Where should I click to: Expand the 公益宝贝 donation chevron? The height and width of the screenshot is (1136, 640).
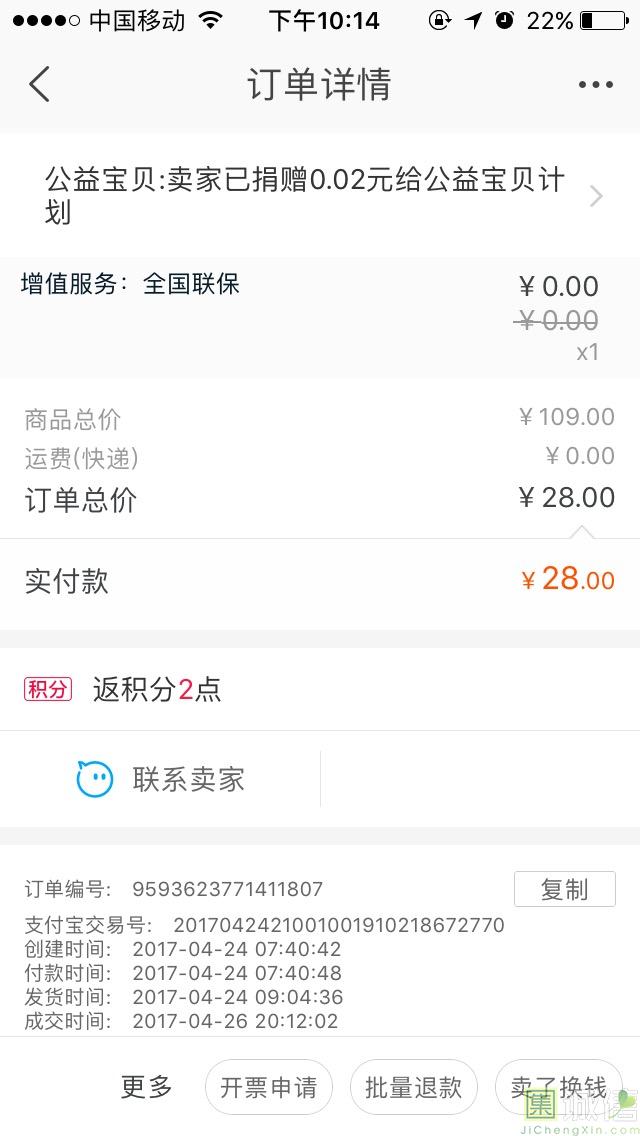597,196
